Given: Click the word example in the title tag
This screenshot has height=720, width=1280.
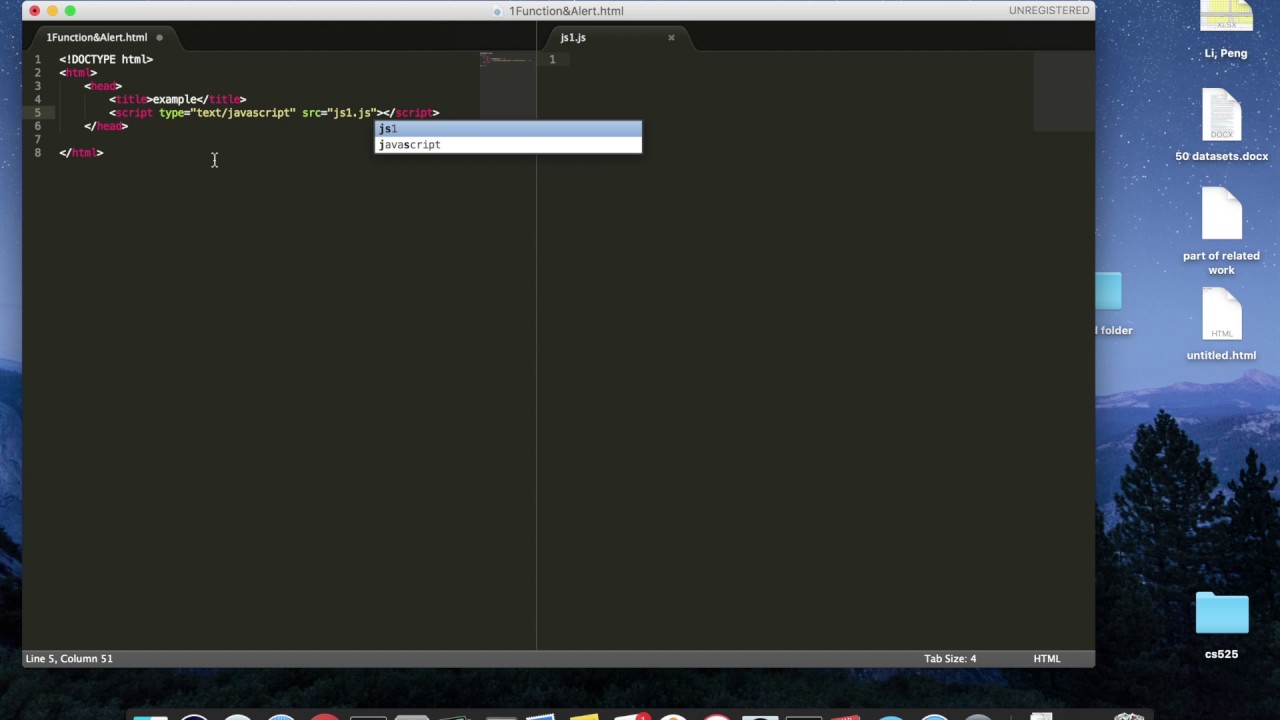Looking at the screenshot, I should pyautogui.click(x=174, y=99).
